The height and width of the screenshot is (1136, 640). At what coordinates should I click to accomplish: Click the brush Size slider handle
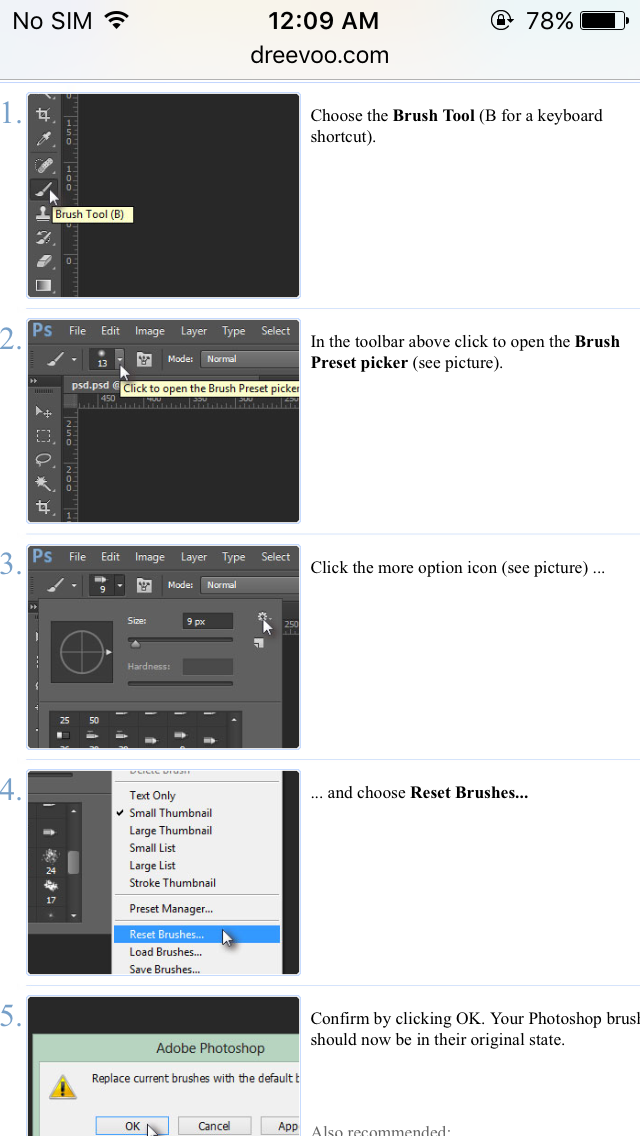(x=135, y=644)
